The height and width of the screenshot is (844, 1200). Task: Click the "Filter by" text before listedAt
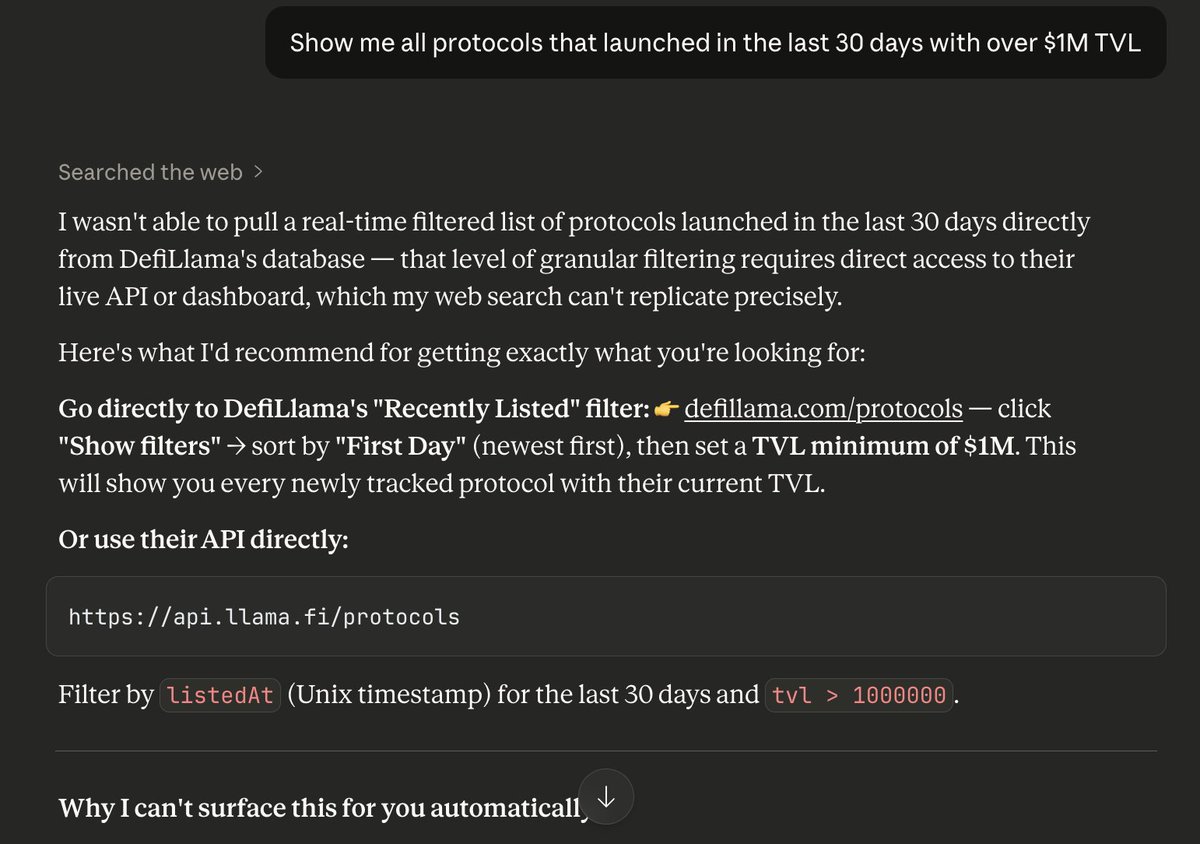coord(105,695)
